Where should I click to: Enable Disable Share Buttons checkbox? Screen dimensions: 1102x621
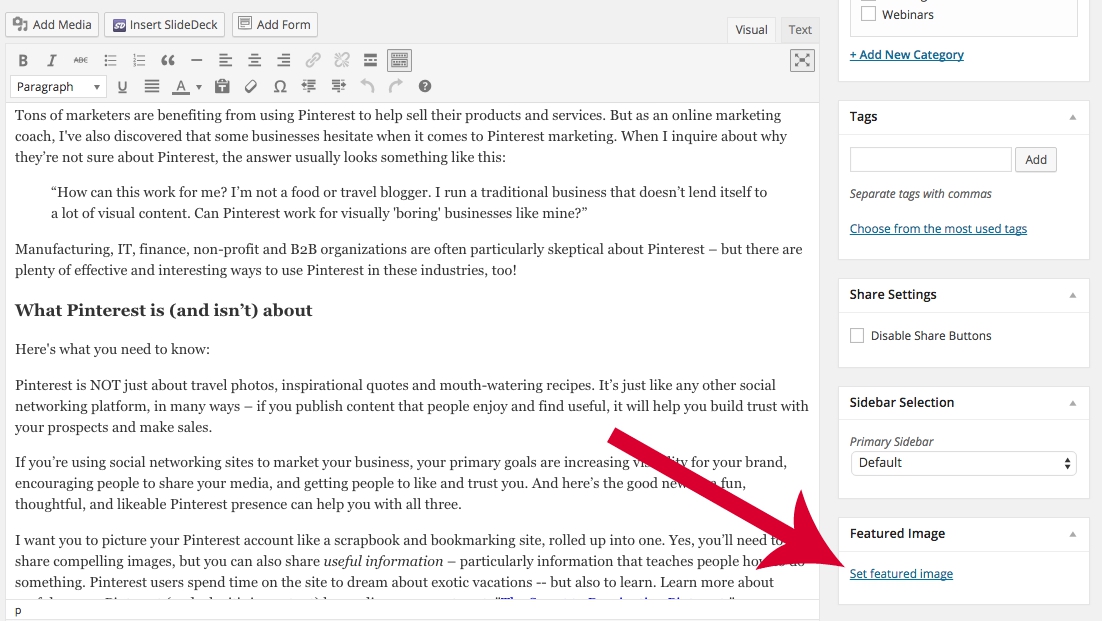pyautogui.click(x=857, y=336)
